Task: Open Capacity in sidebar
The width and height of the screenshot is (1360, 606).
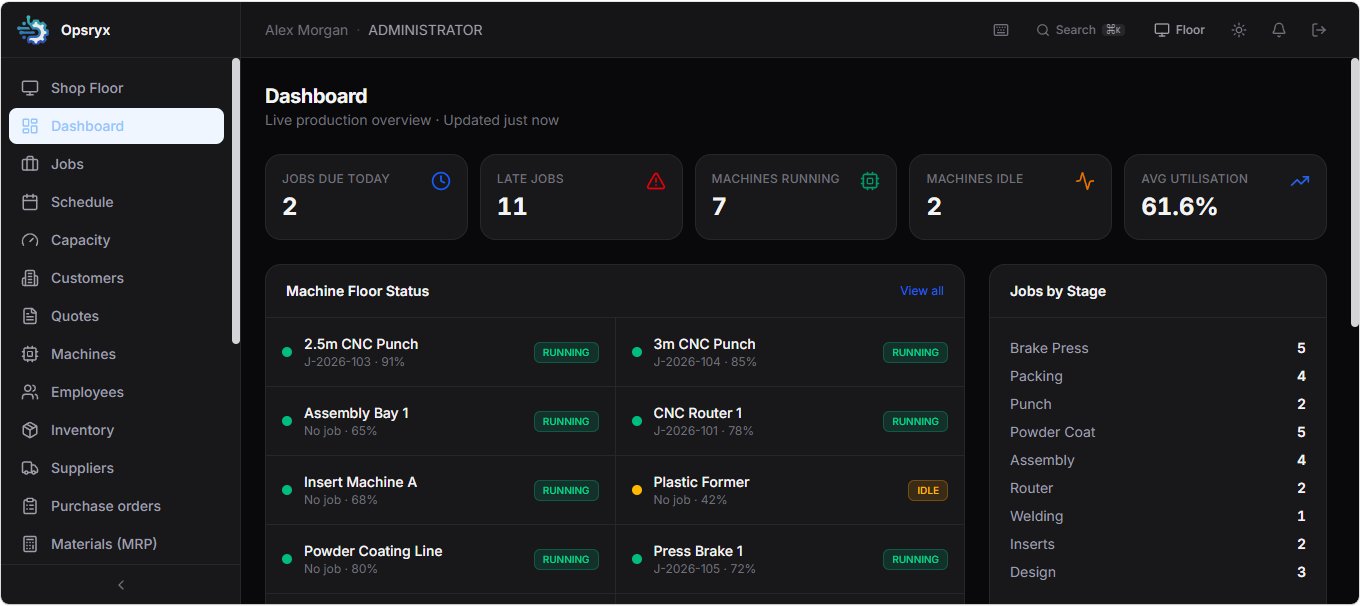Action: pyautogui.click(x=116, y=240)
